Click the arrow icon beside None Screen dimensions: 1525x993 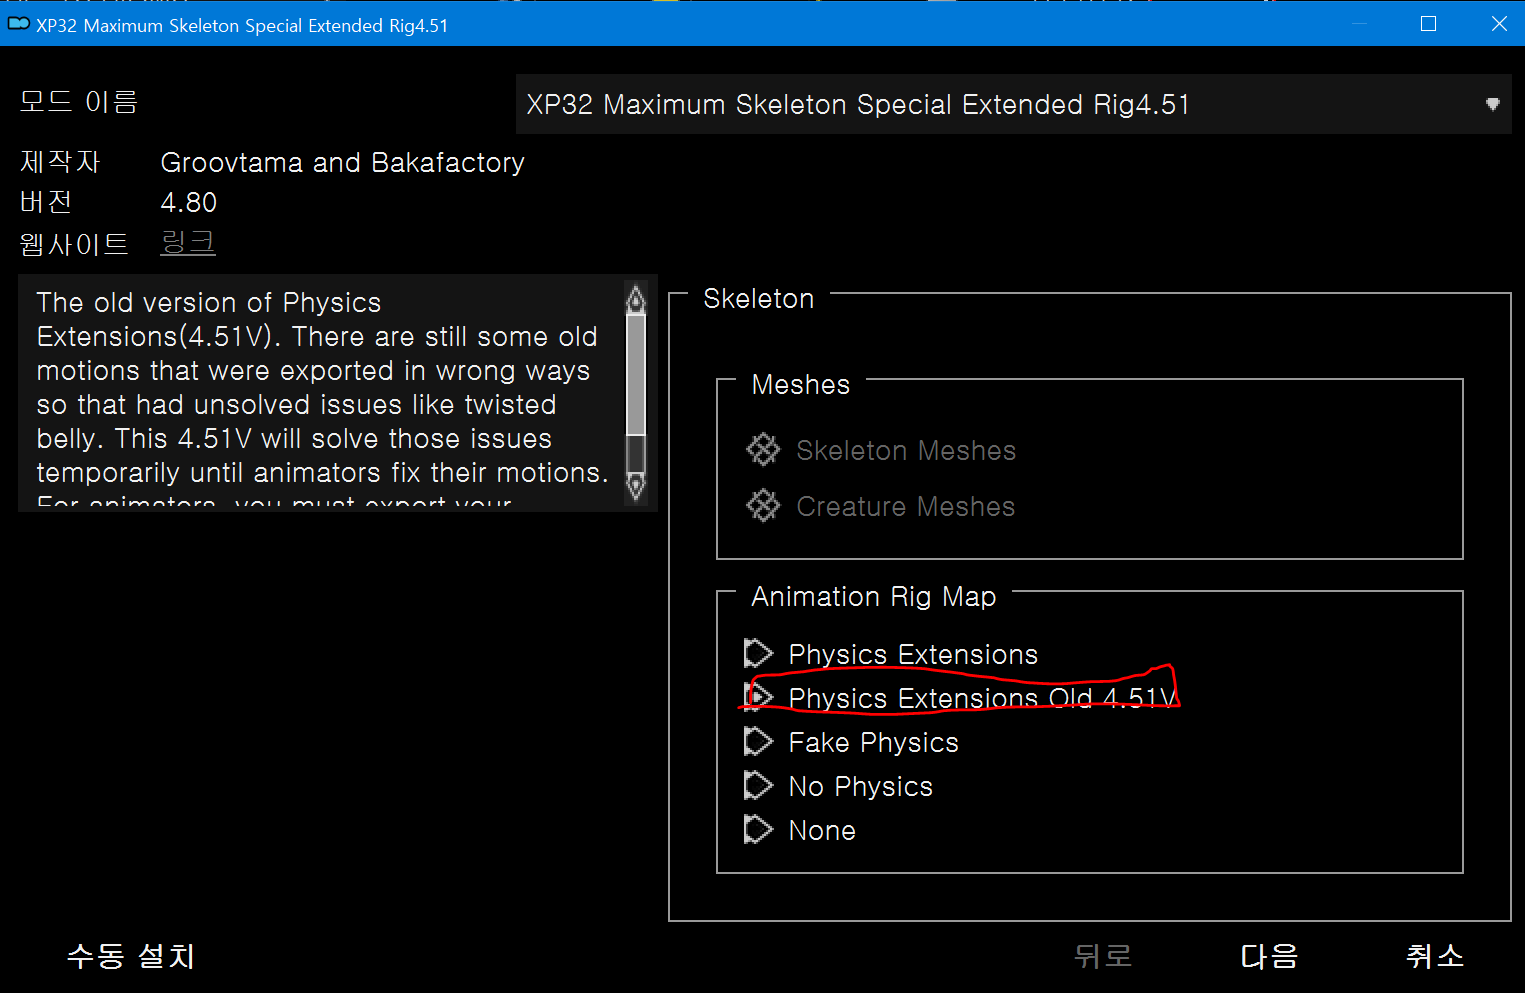(x=759, y=829)
